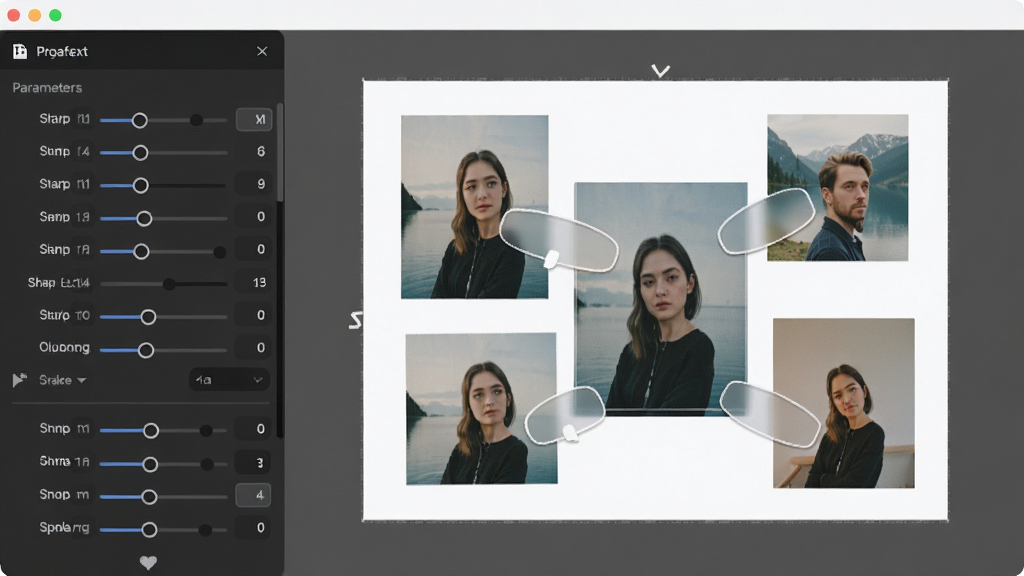Click the slider handle in the row valued 6

tap(140, 153)
